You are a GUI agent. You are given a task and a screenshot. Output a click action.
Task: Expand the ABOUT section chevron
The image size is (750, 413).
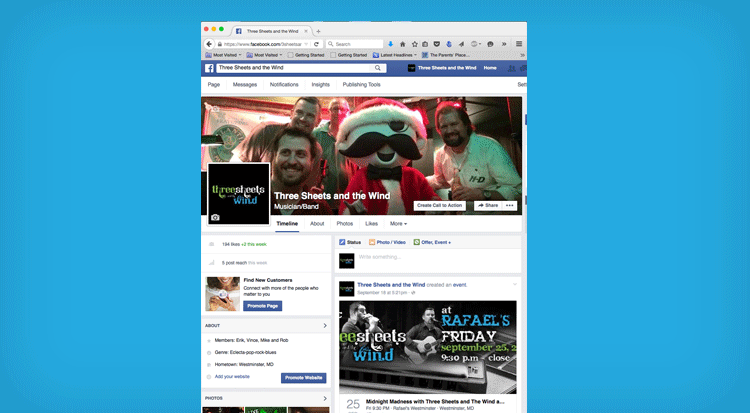point(325,325)
